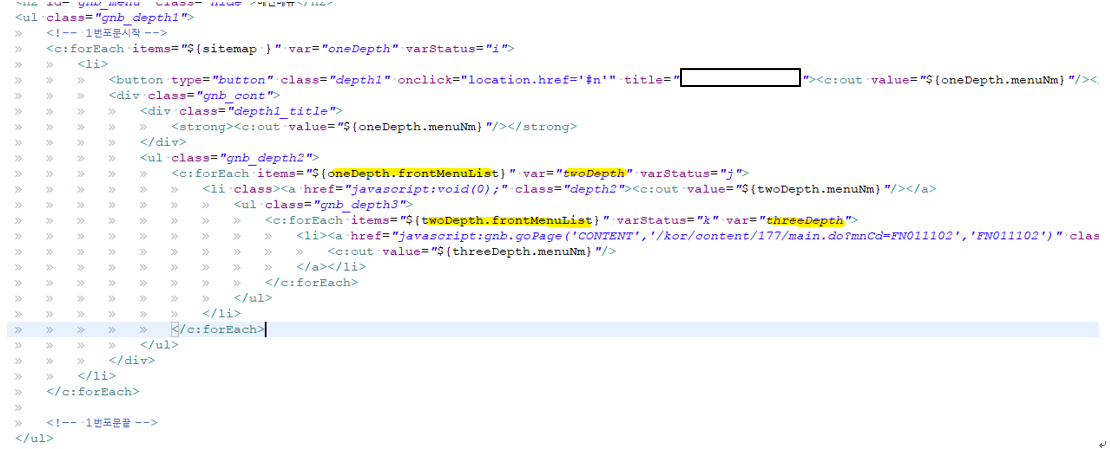Click the closing </a></li> tags
The width and height of the screenshot is (1110, 449).
[x=331, y=267]
